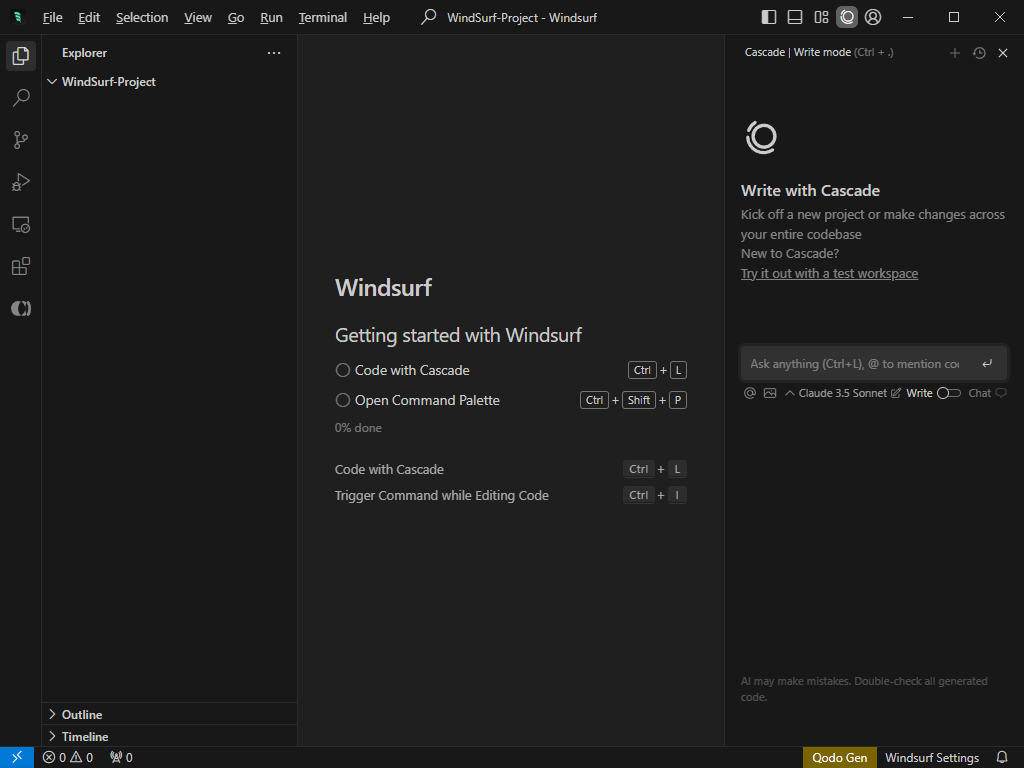Image resolution: width=1024 pixels, height=768 pixels.
Task: Start a new Cascade conversation with plus icon
Action: (955, 53)
